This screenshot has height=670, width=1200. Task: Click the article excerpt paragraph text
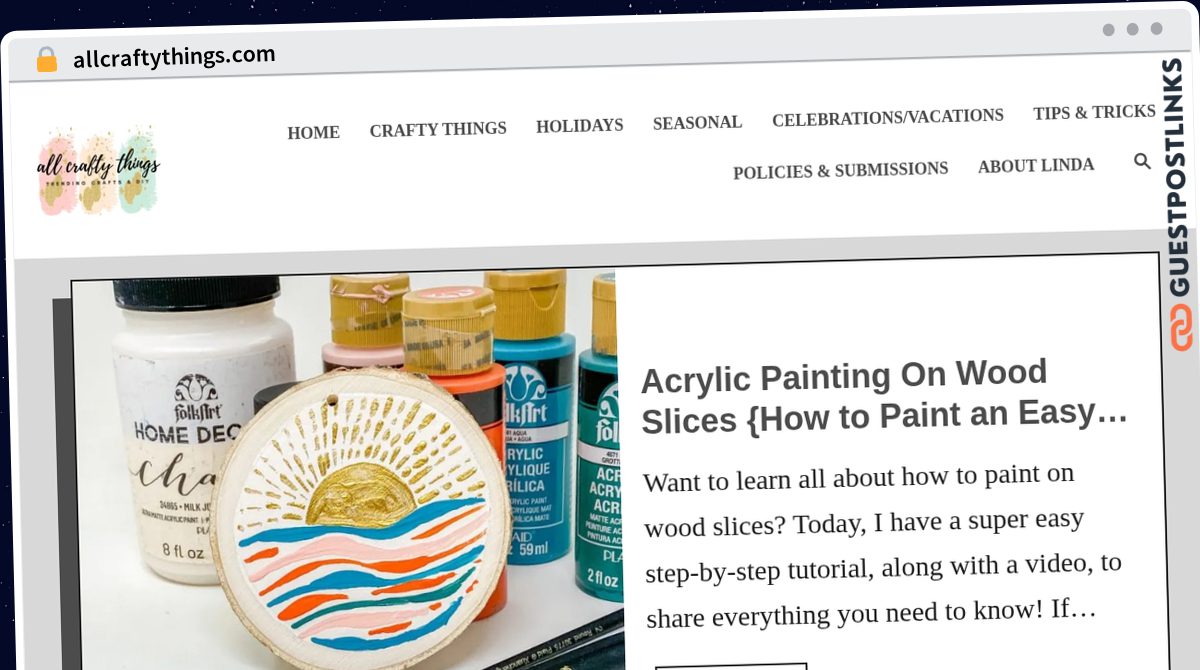coord(882,546)
